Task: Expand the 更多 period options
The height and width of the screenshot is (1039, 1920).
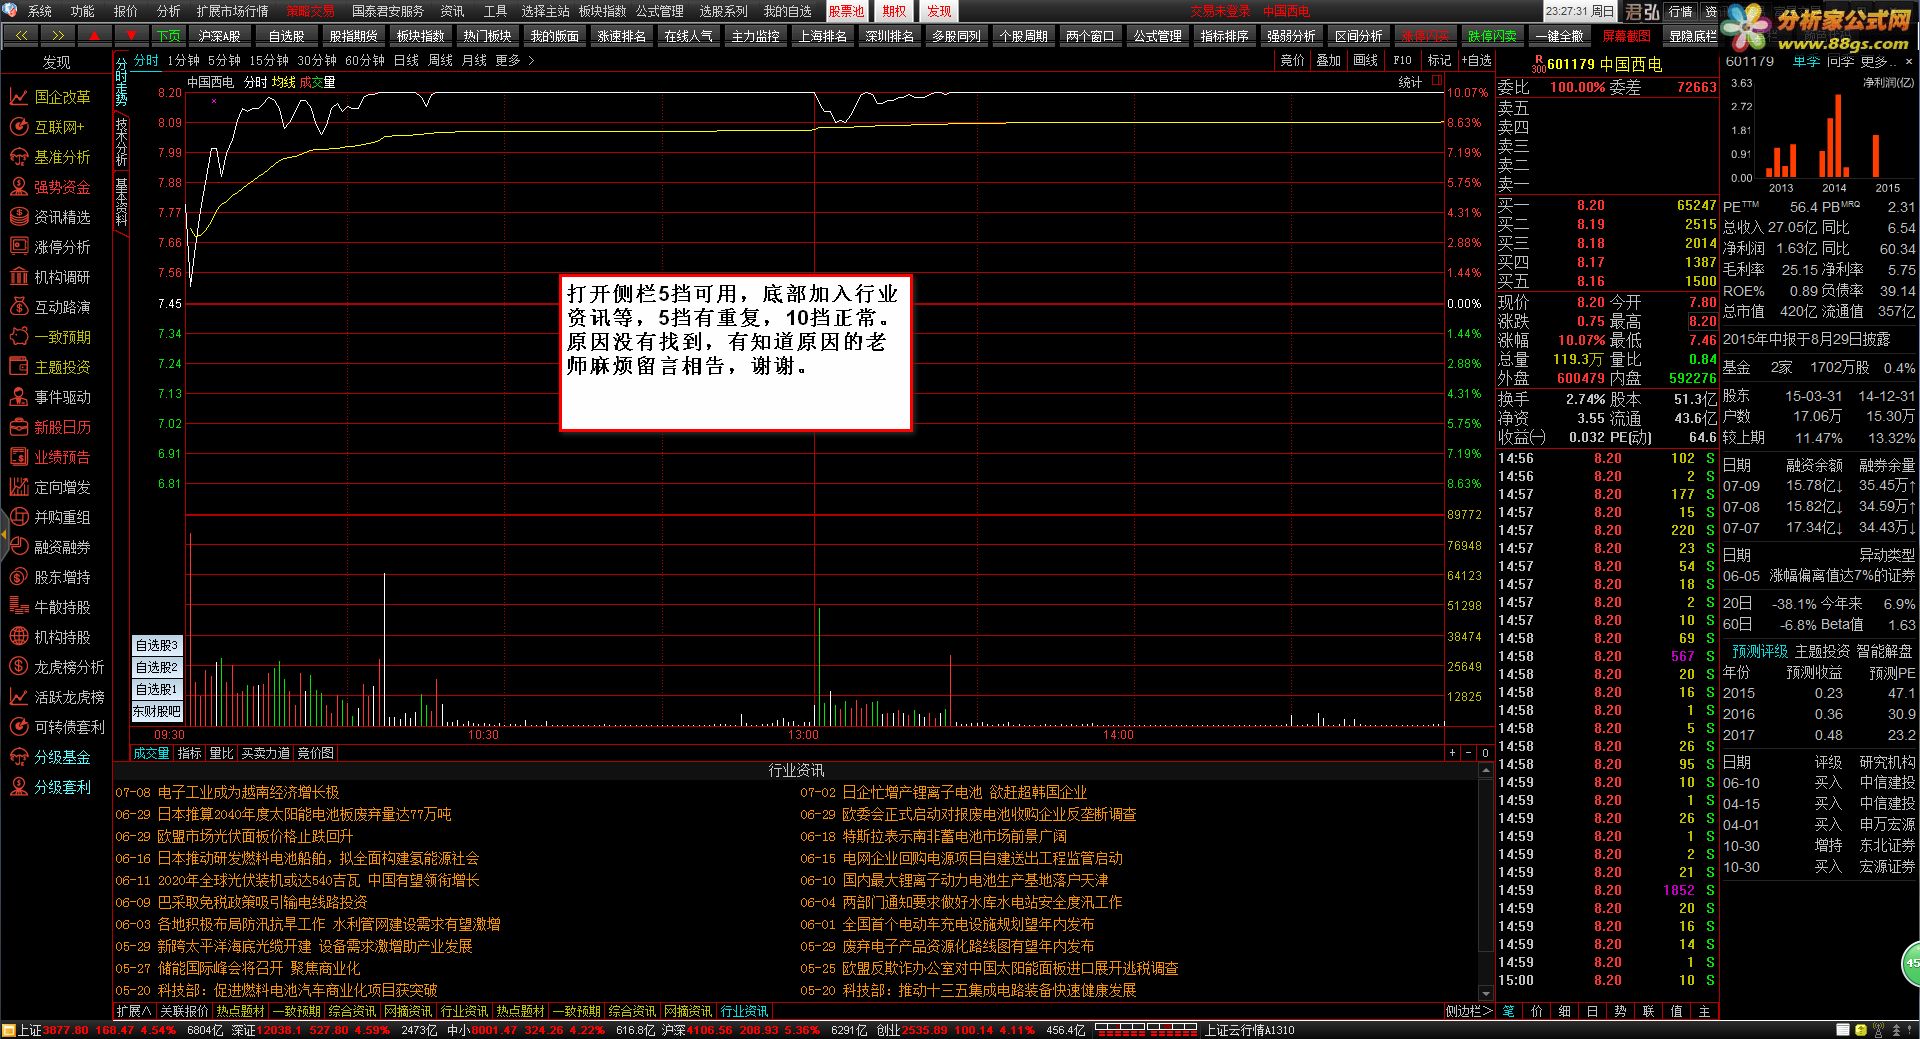Action: 515,61
